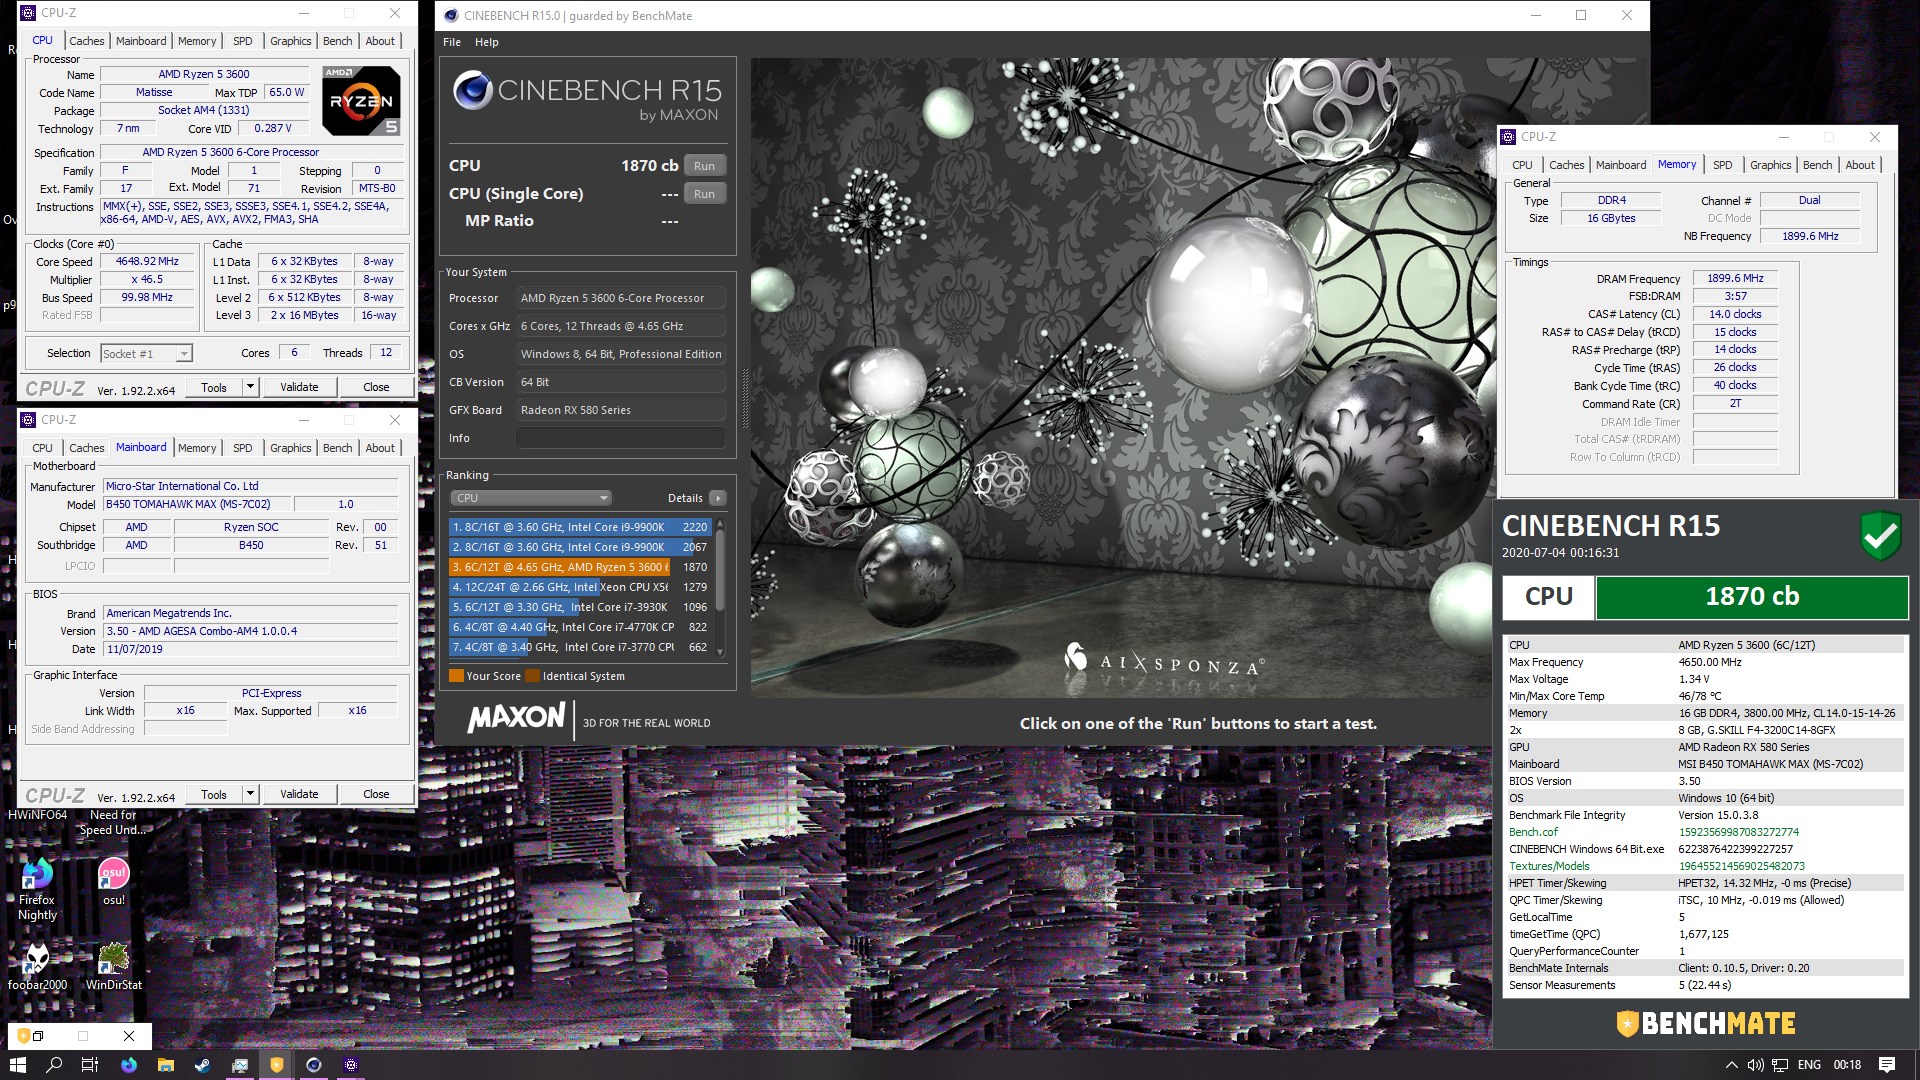Open the Bench tab in top CPU-Z window
The width and height of the screenshot is (1920, 1080).
337,41
